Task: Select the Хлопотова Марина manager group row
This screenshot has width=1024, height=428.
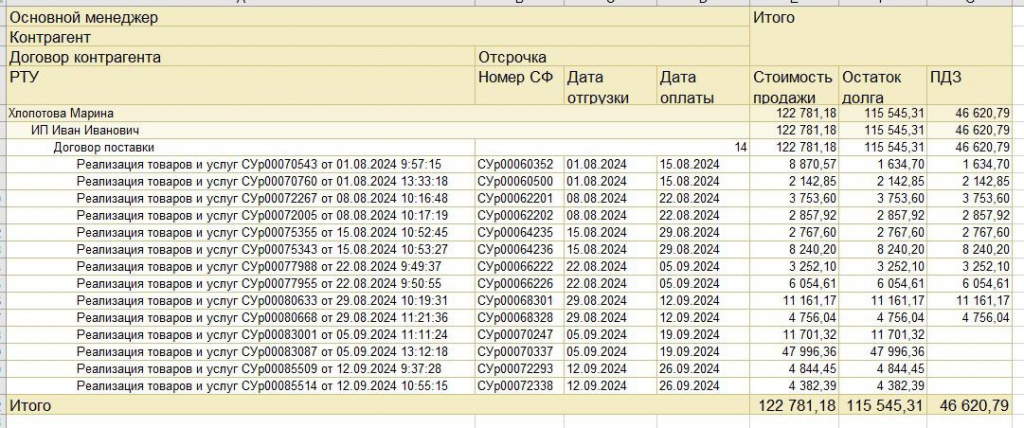Action: pyautogui.click(x=61, y=114)
